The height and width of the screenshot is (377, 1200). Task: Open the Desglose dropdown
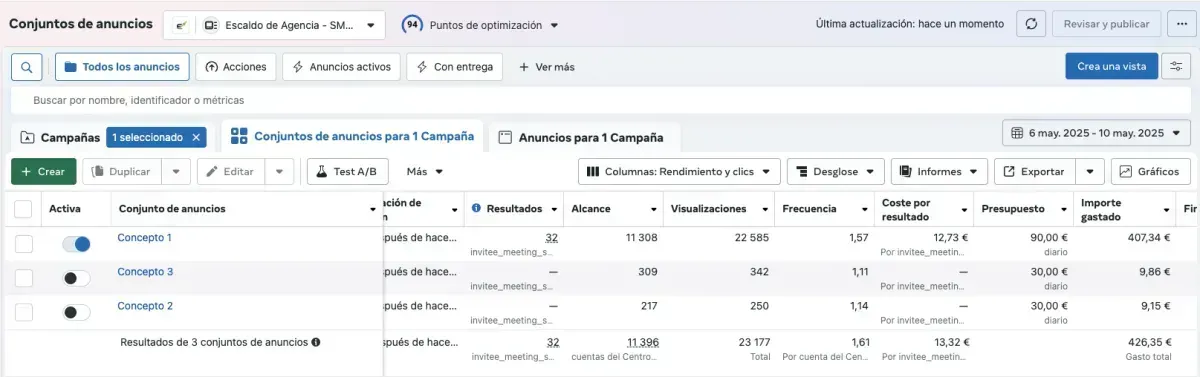836,171
